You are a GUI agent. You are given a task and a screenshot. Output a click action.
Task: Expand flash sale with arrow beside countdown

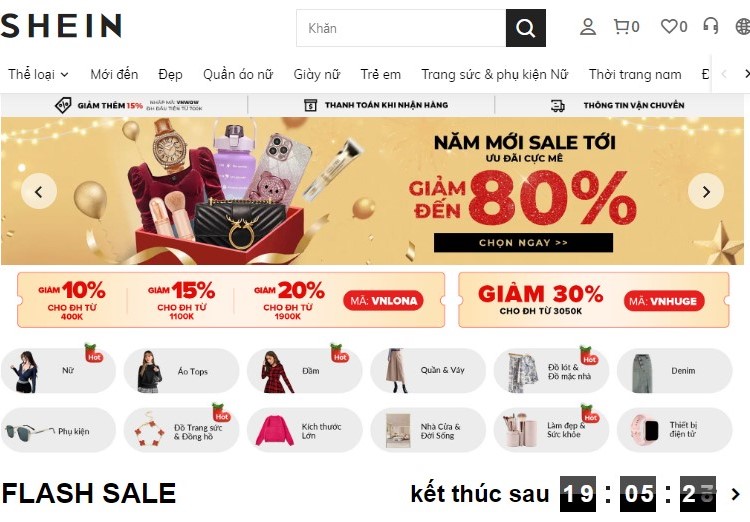pyautogui.click(x=736, y=494)
